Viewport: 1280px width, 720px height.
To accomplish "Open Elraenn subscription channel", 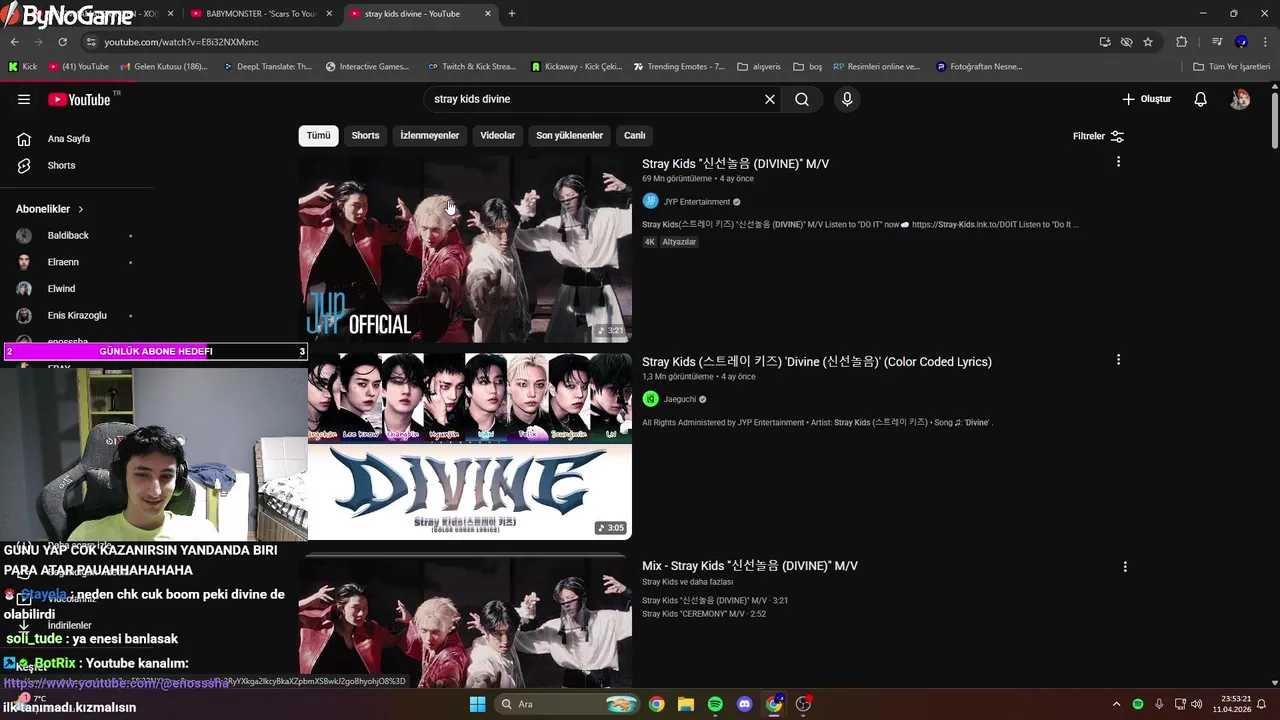I will coord(63,262).
